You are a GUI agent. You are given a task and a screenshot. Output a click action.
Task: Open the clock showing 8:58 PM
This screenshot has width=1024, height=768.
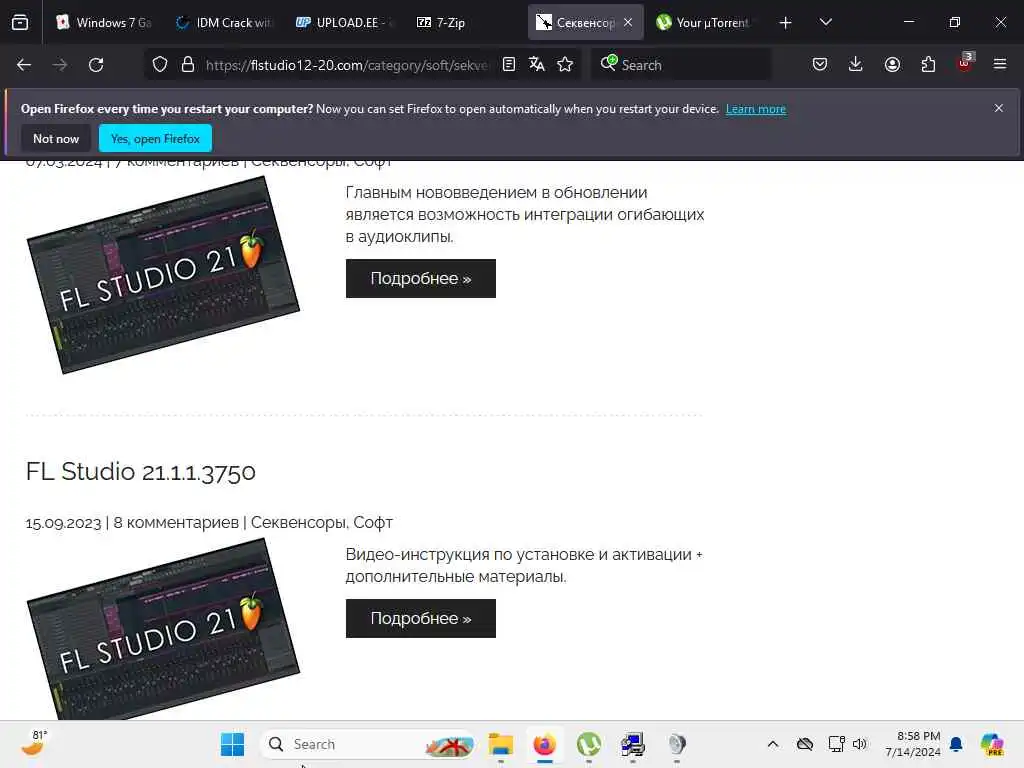[913, 744]
